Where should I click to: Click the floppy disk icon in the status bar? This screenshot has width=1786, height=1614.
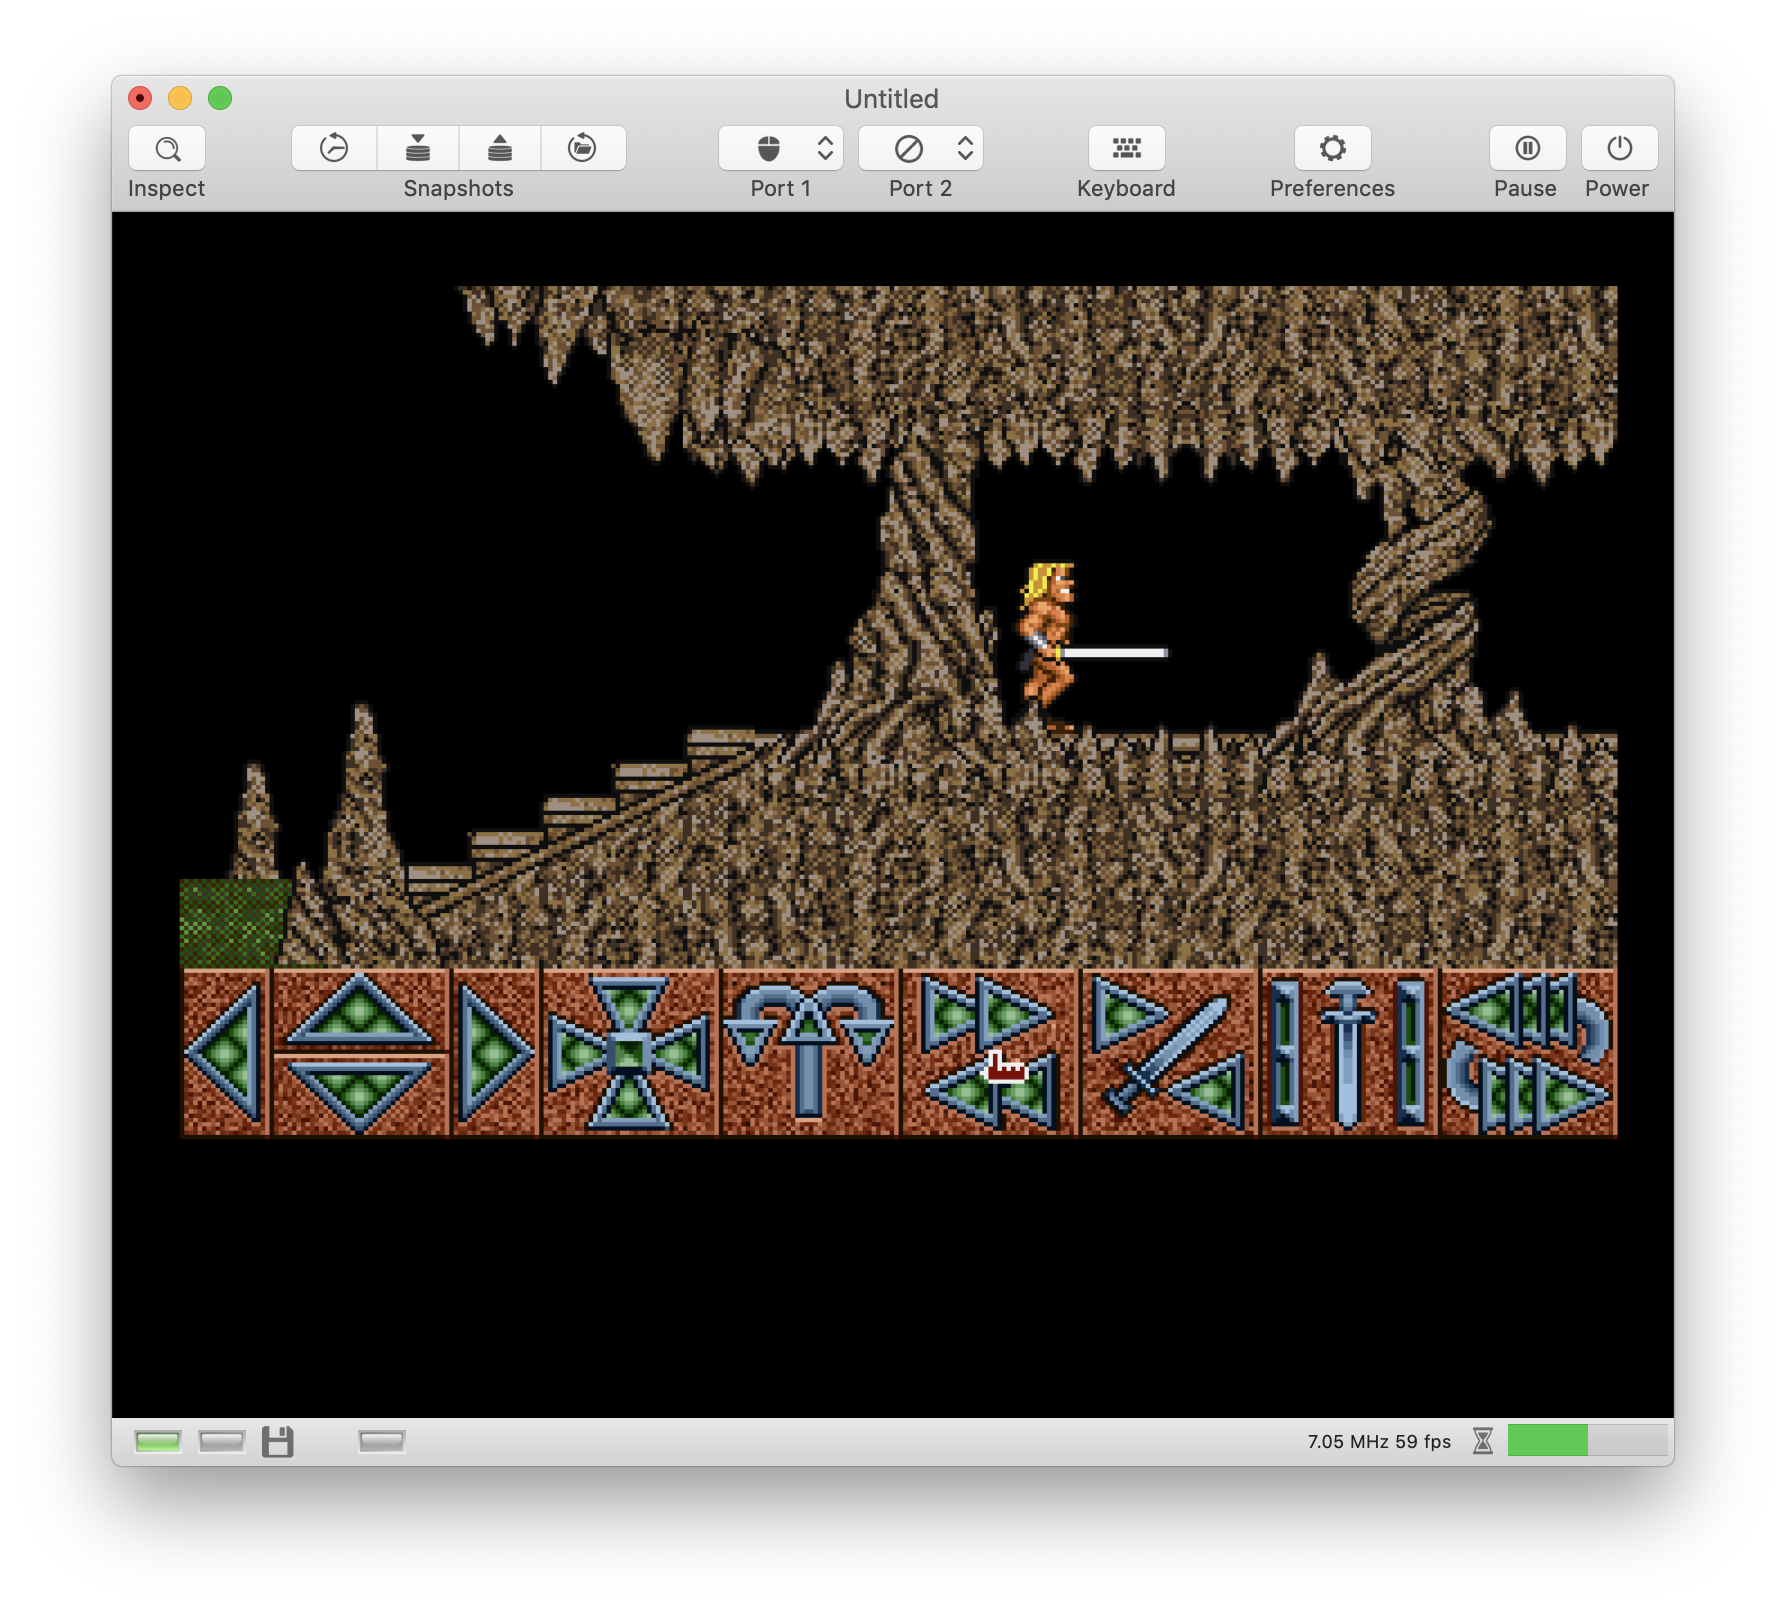(x=278, y=1441)
